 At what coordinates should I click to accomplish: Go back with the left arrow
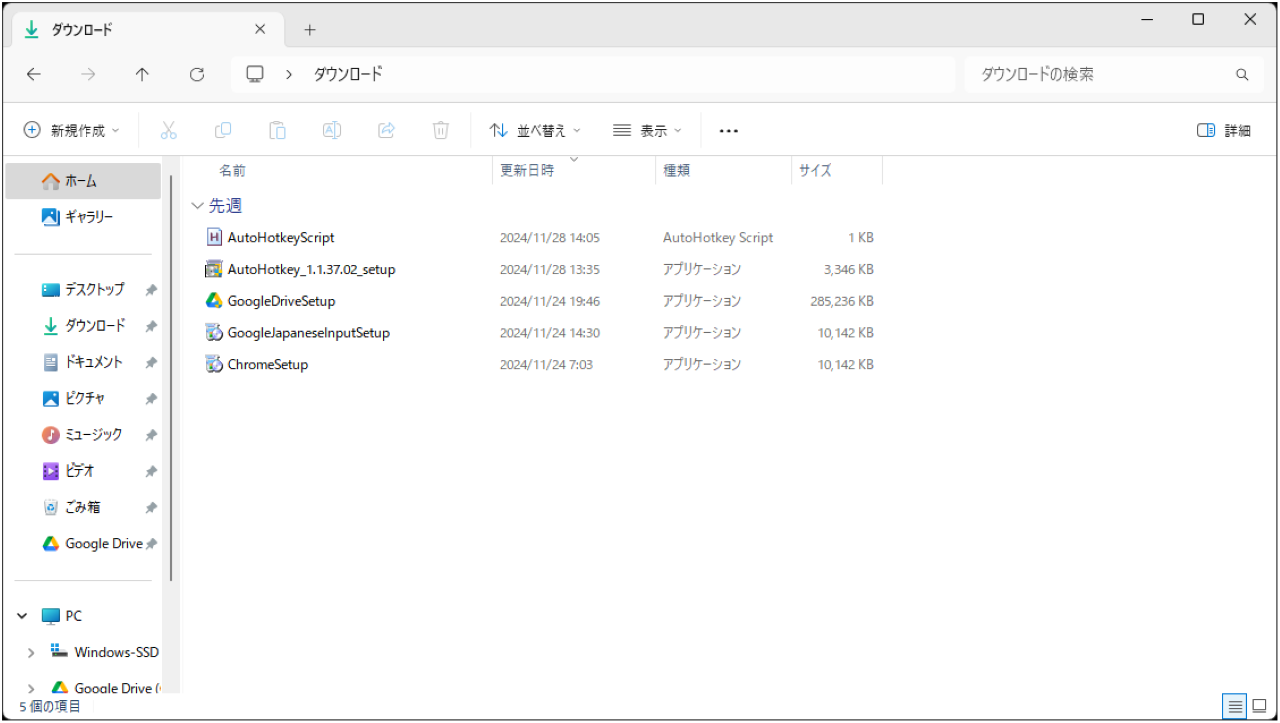click(33, 74)
